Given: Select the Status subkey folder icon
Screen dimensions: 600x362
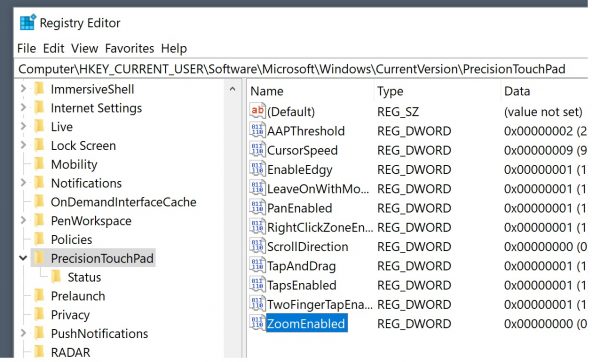Looking at the screenshot, I should tap(56, 277).
